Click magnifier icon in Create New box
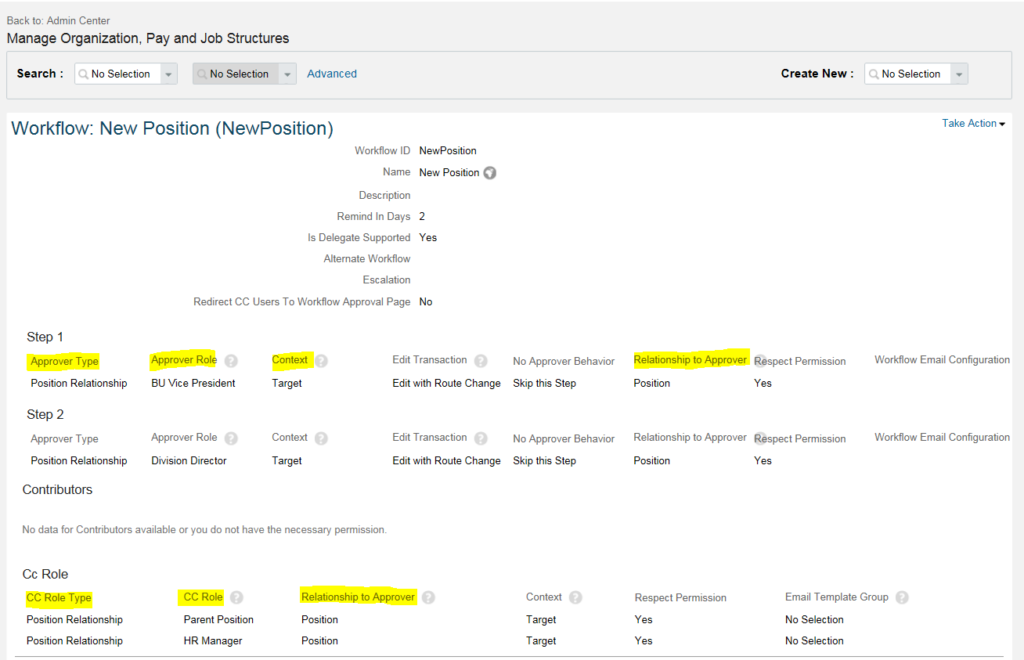This screenshot has width=1024, height=660. pyautogui.click(x=873, y=74)
